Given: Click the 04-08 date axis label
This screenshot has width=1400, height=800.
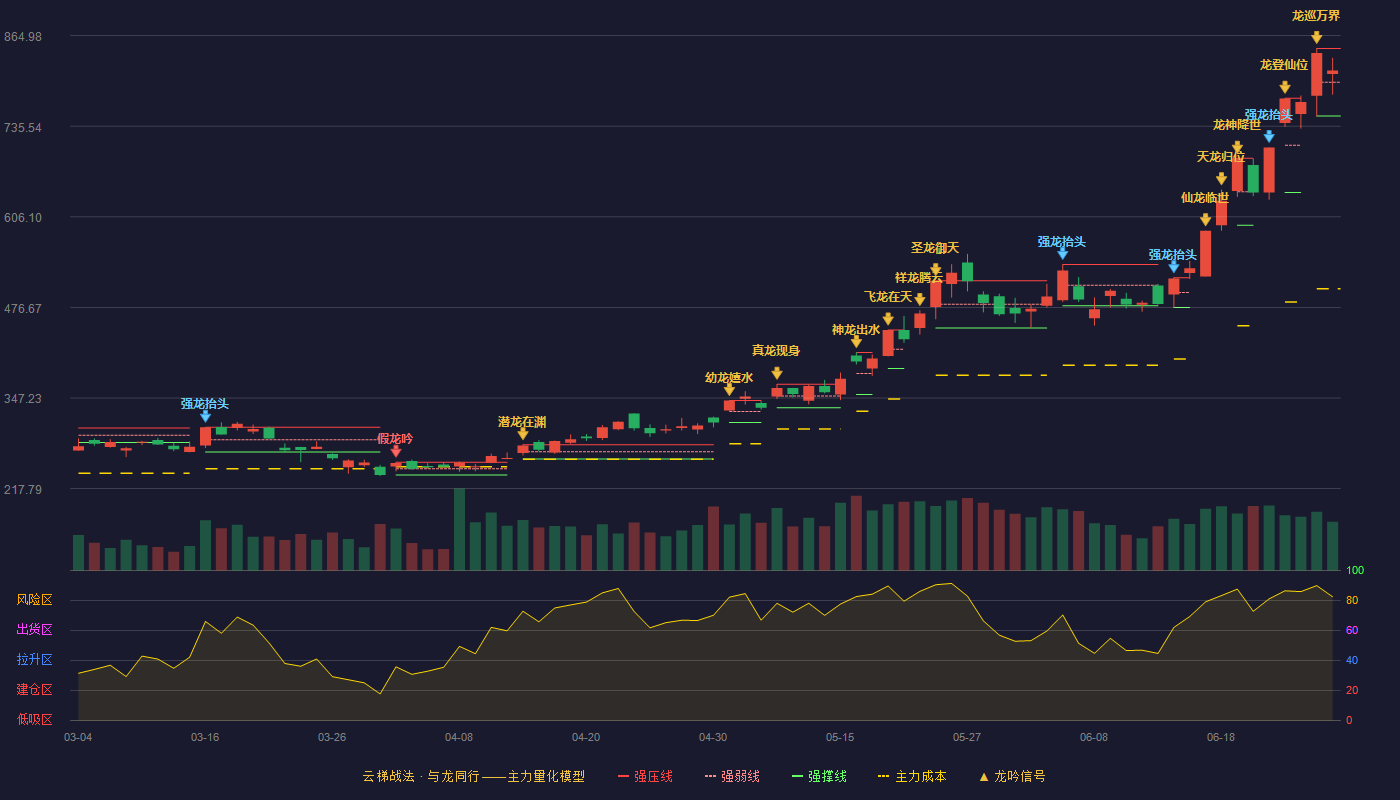Looking at the screenshot, I should coord(459,737).
